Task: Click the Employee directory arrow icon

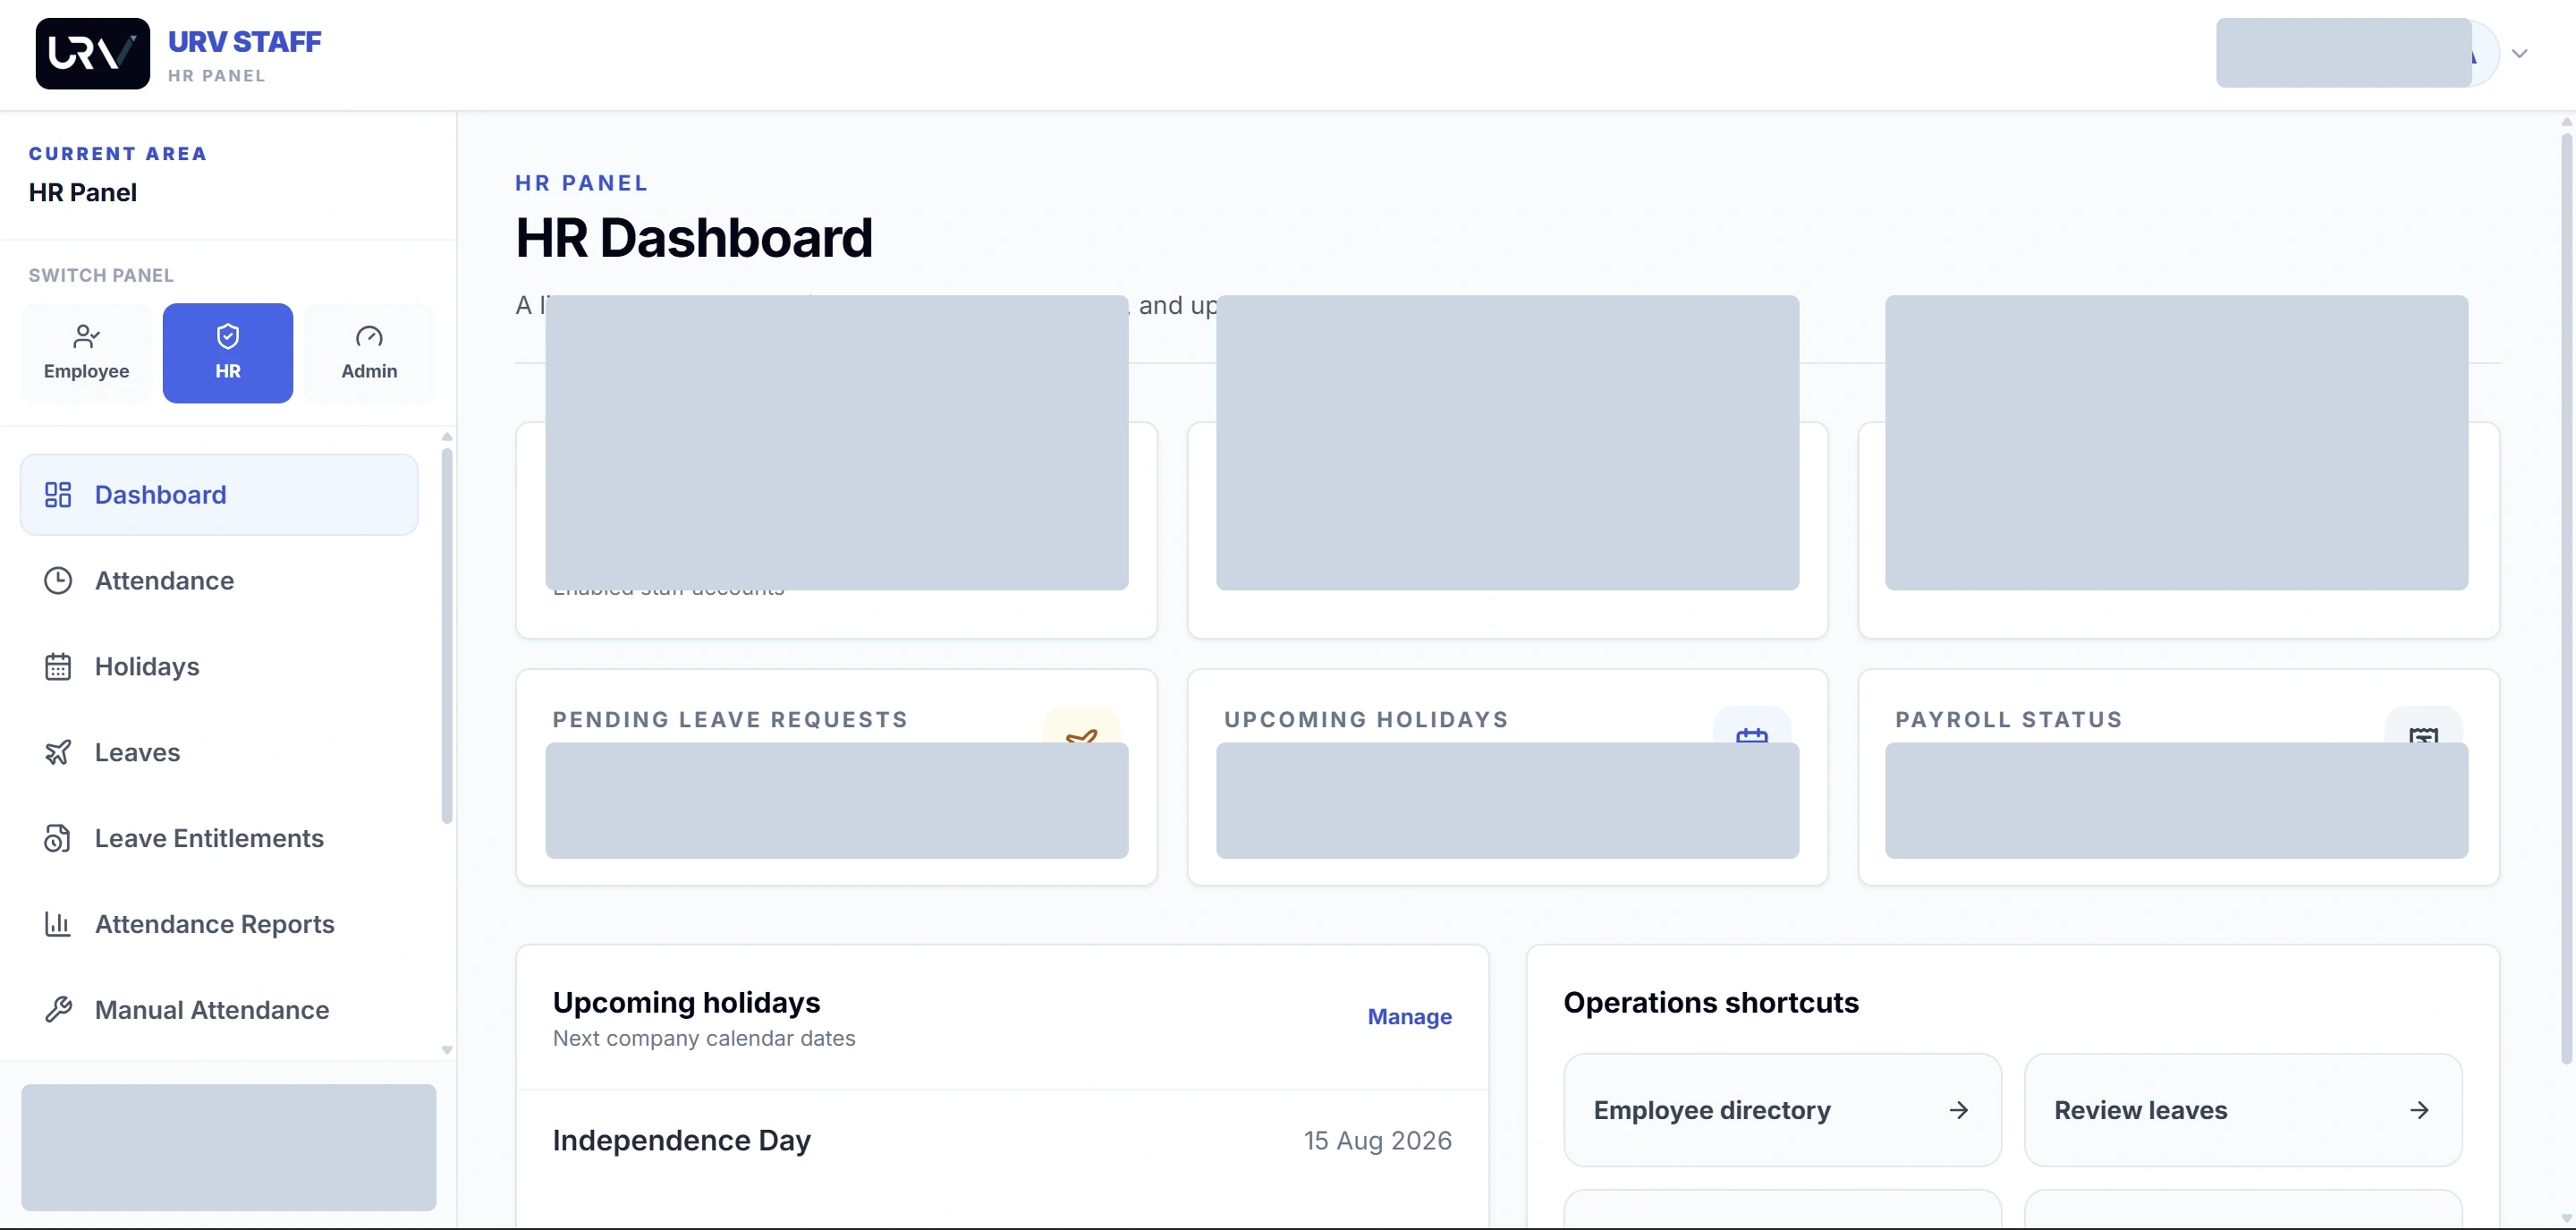Action: coord(1958,1110)
